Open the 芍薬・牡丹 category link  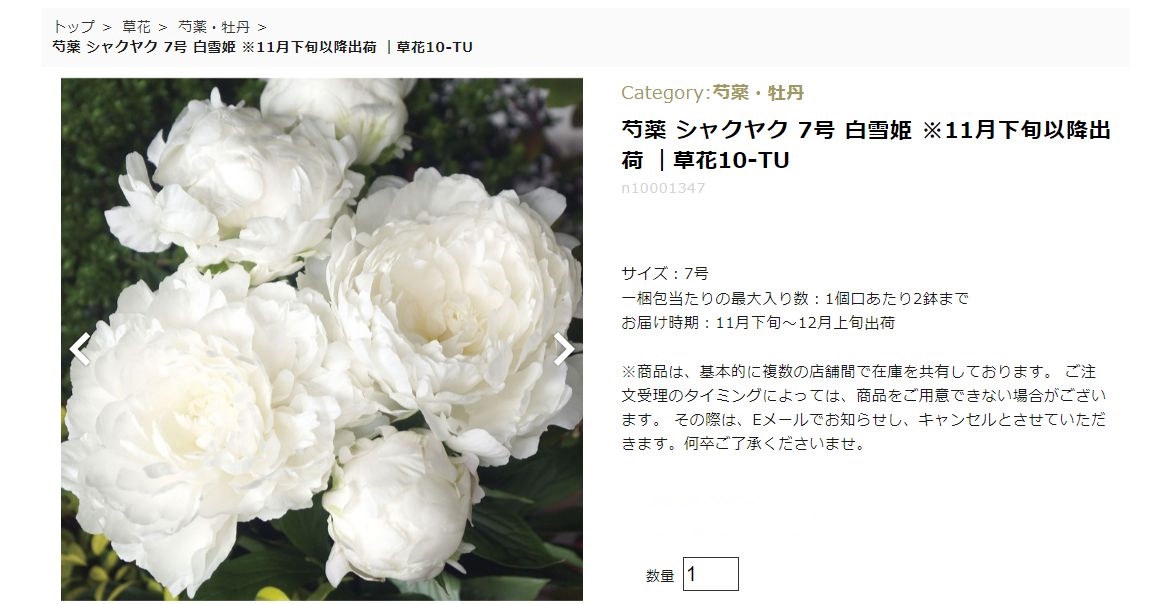coord(757,93)
